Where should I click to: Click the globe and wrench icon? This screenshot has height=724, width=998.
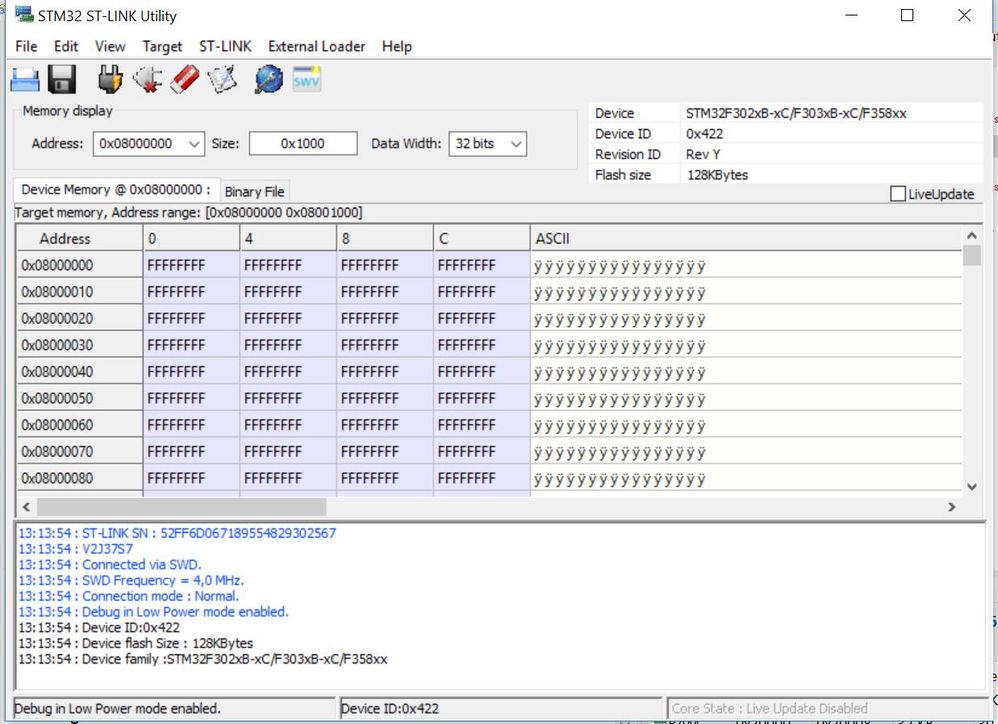268,80
